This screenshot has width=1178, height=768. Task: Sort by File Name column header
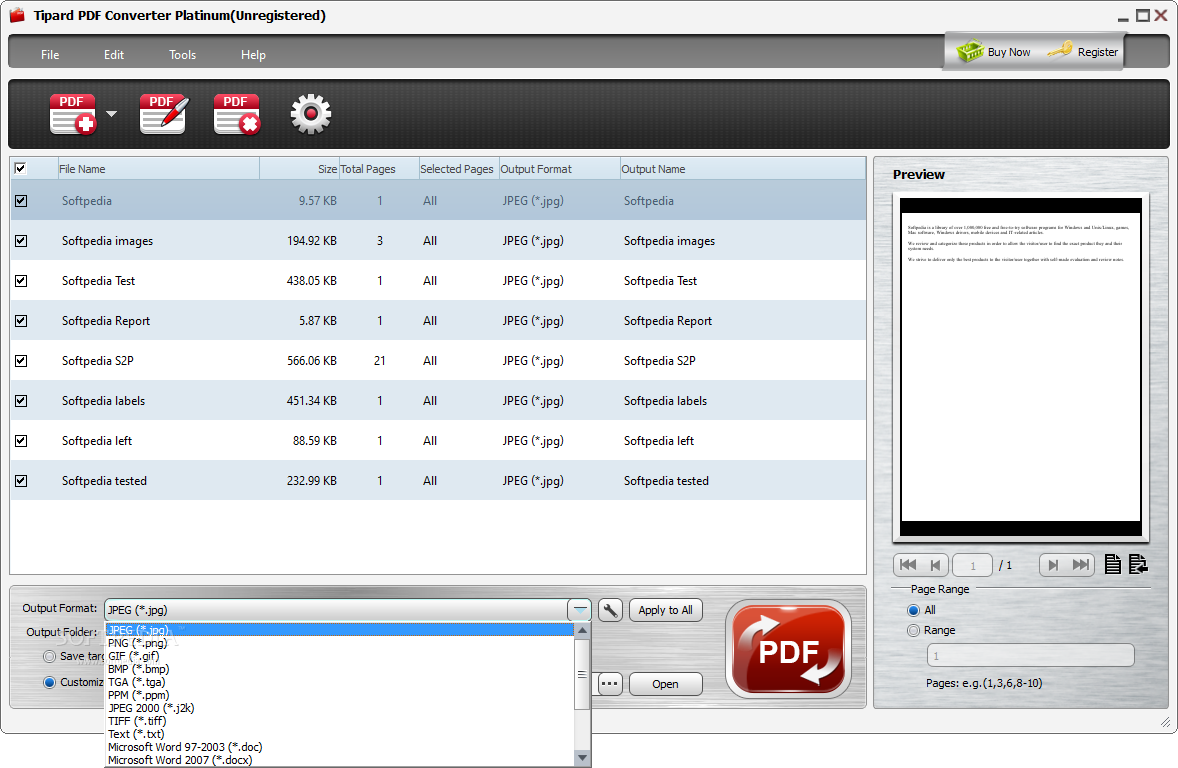pos(159,169)
